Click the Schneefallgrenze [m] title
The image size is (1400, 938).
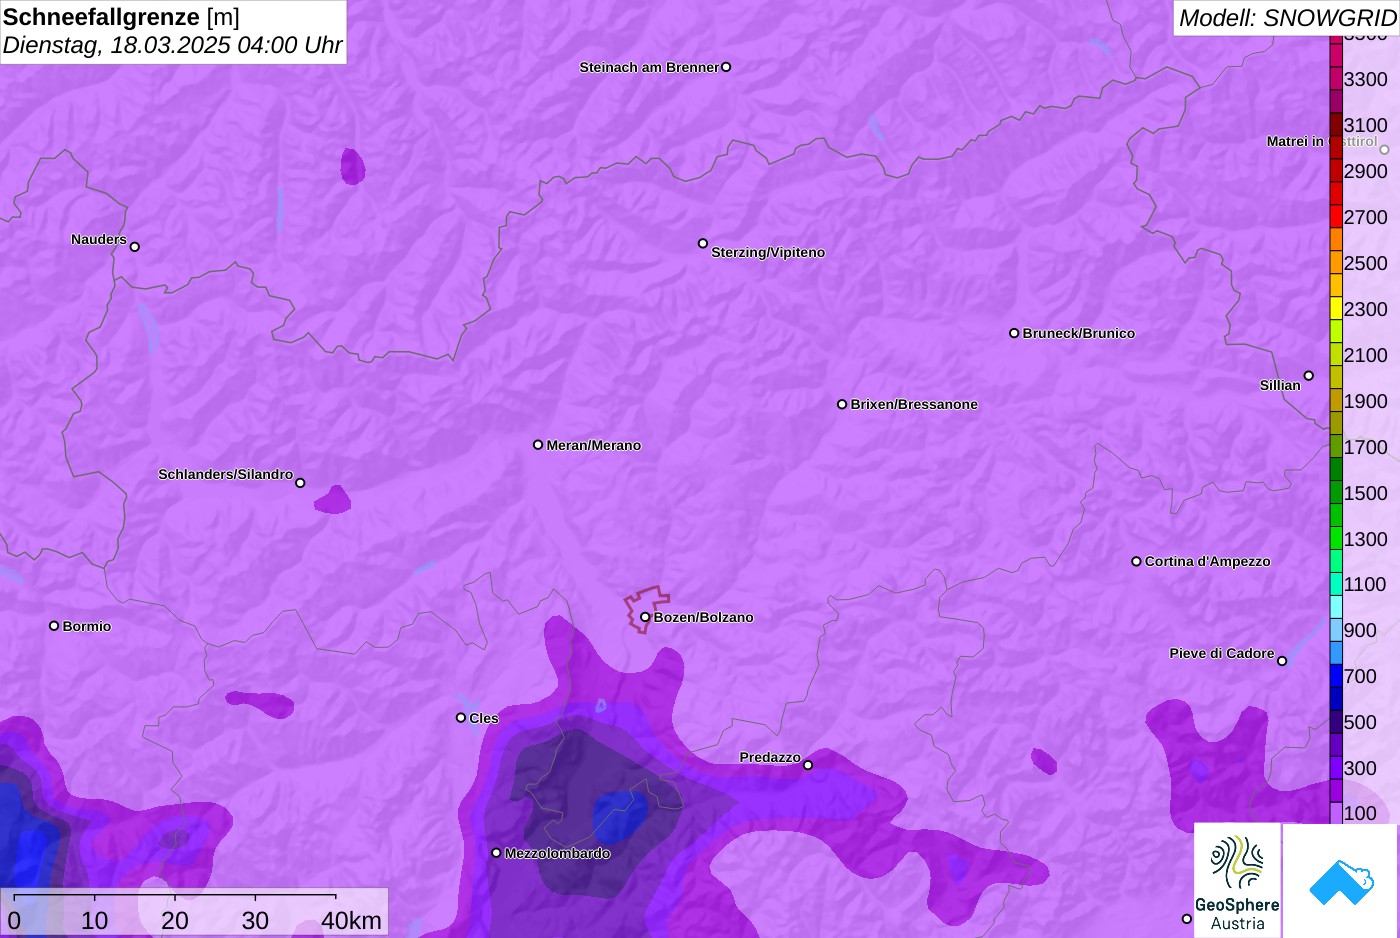[121, 17]
